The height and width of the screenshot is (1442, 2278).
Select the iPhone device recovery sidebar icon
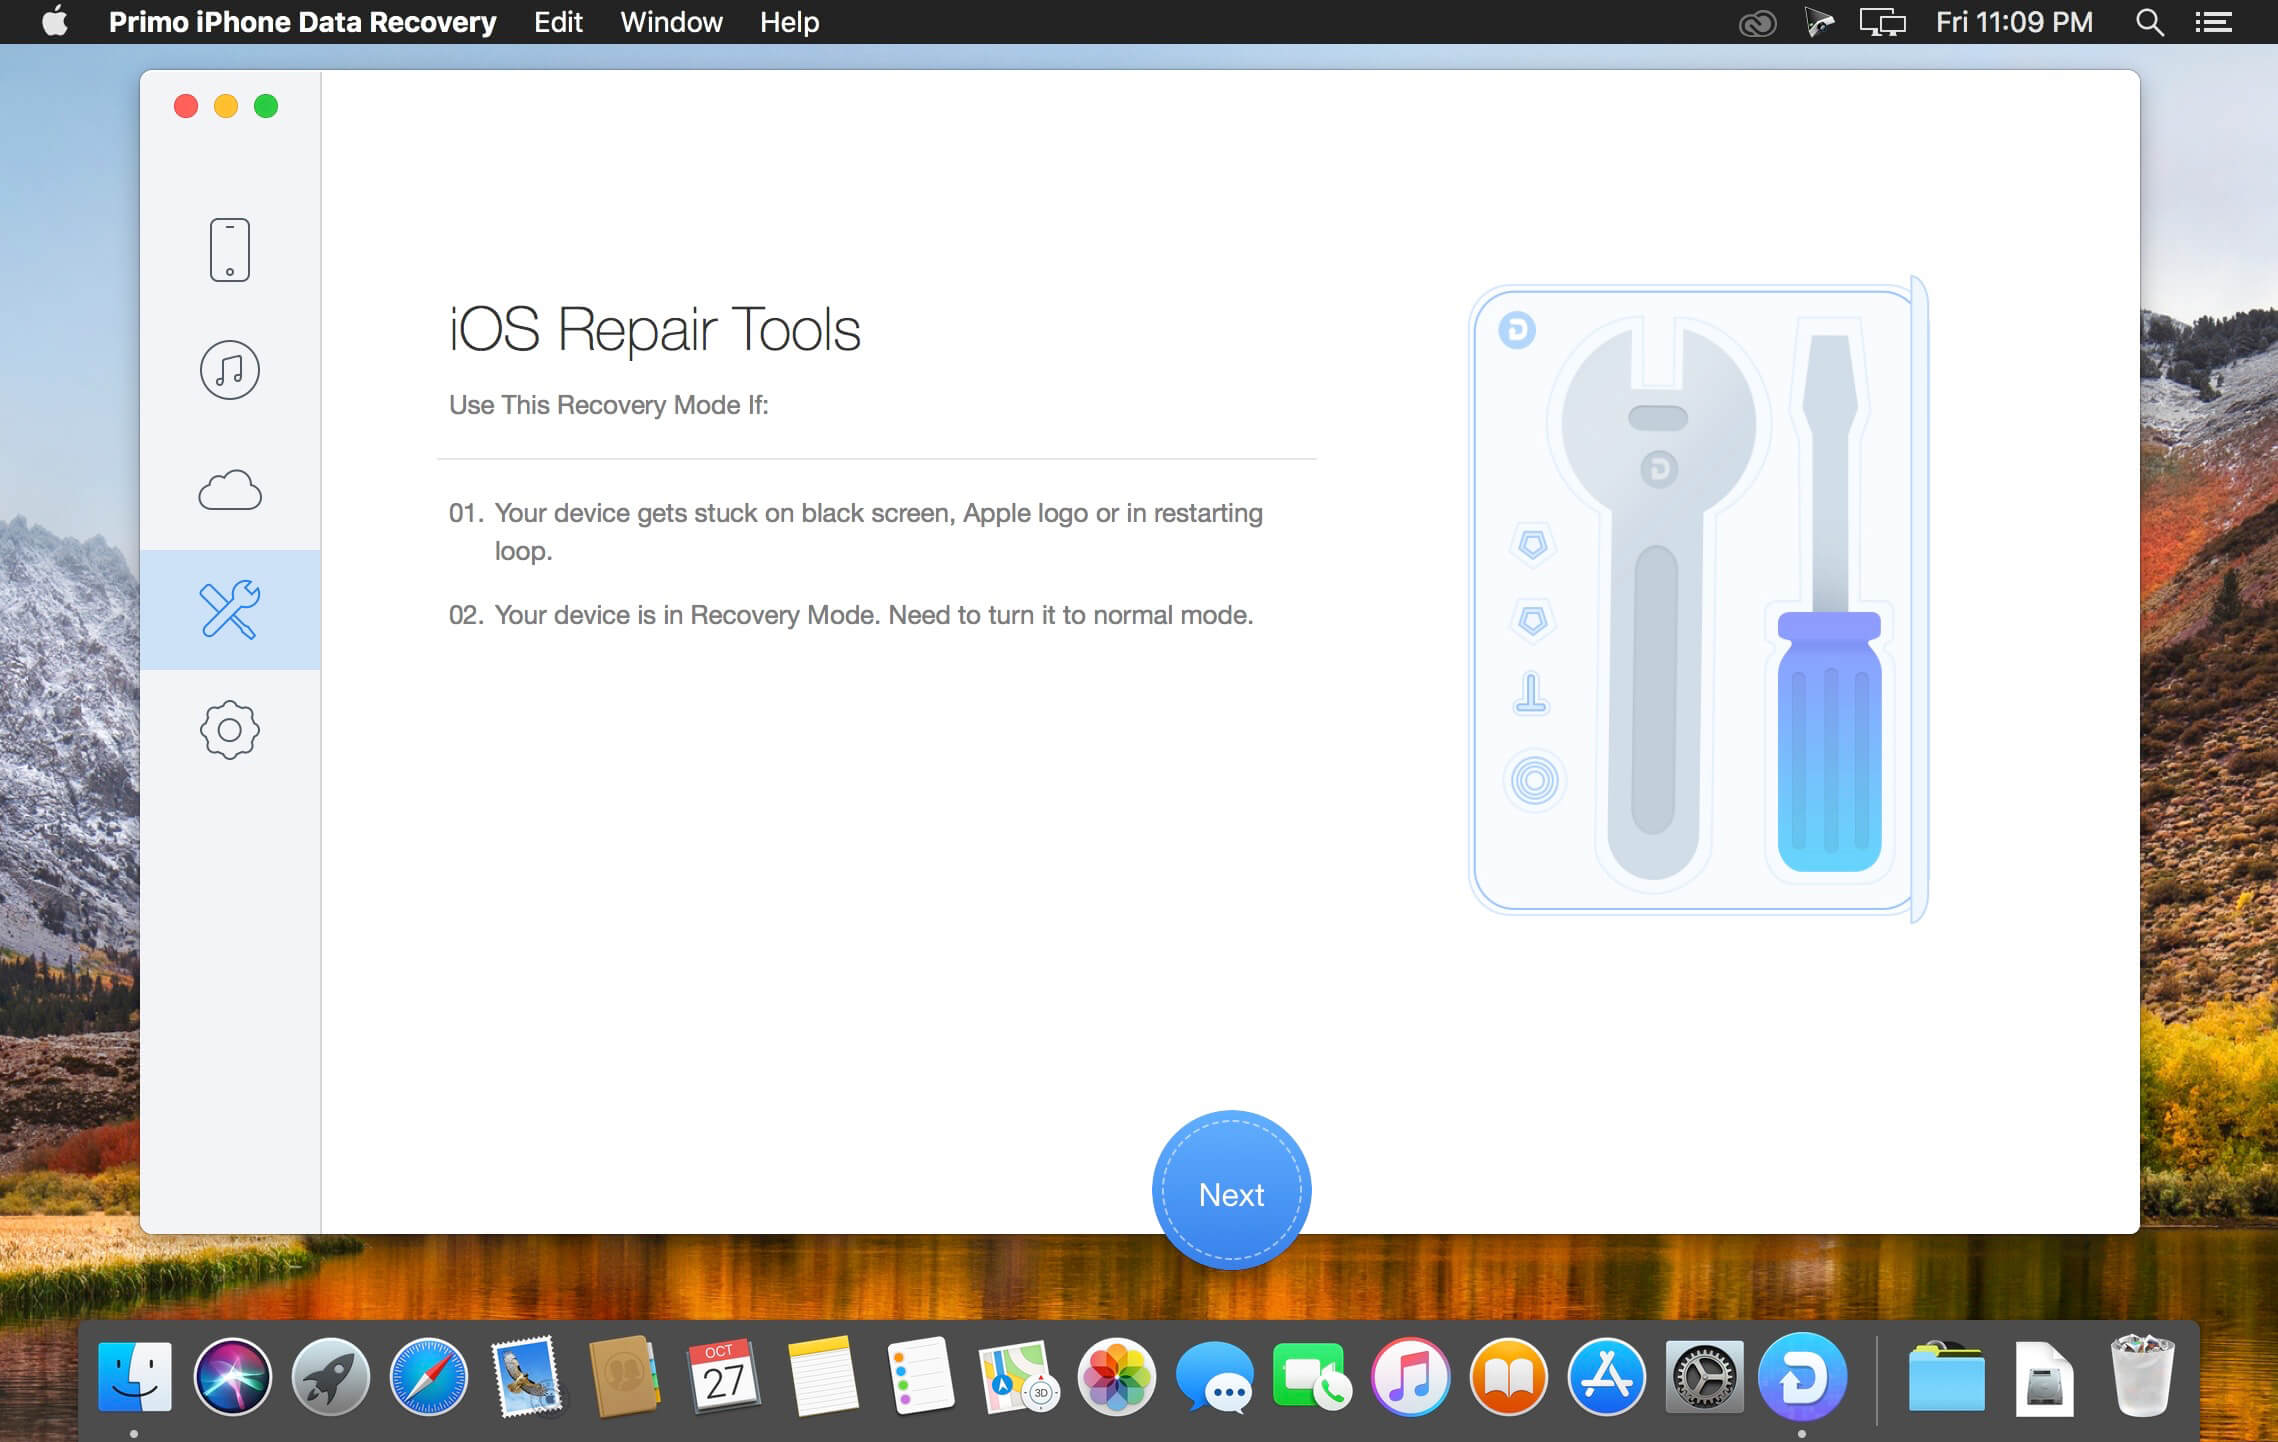229,250
